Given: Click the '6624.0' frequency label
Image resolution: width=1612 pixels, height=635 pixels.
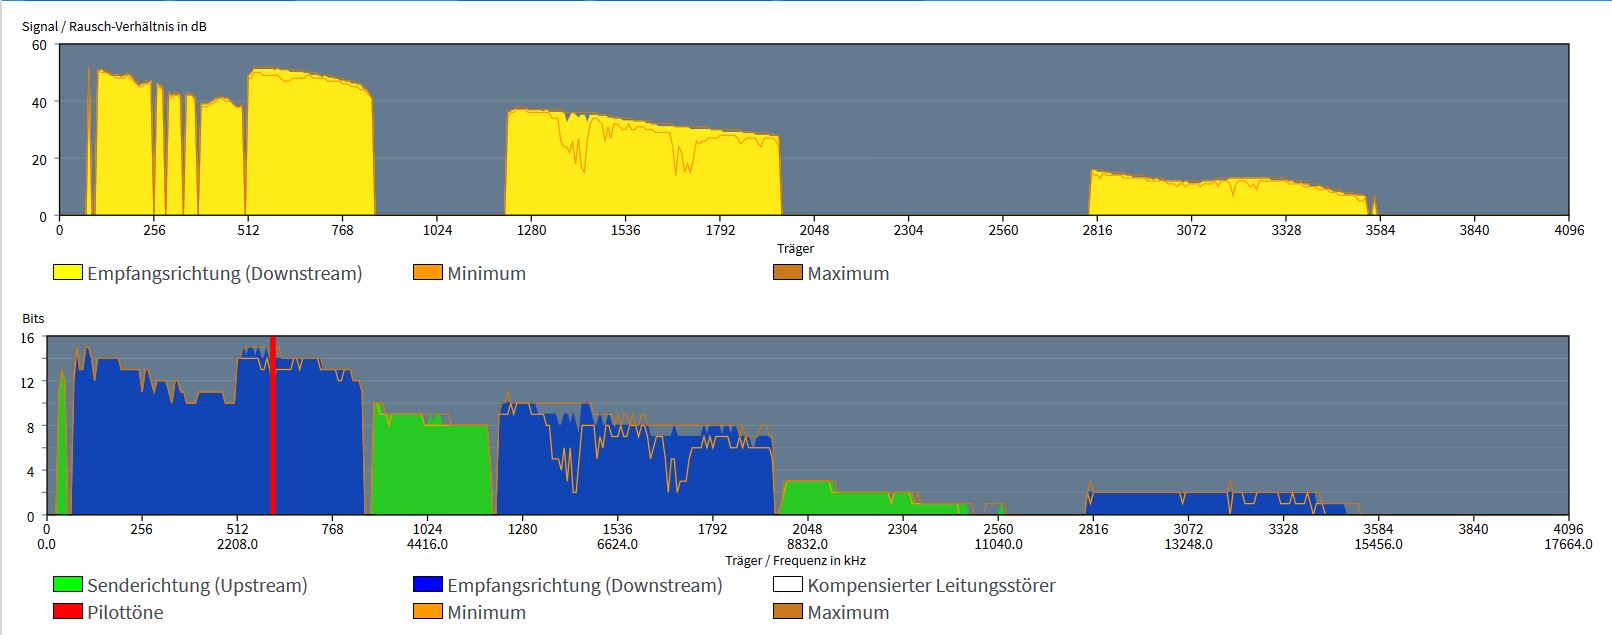Looking at the screenshot, I should tap(617, 545).
